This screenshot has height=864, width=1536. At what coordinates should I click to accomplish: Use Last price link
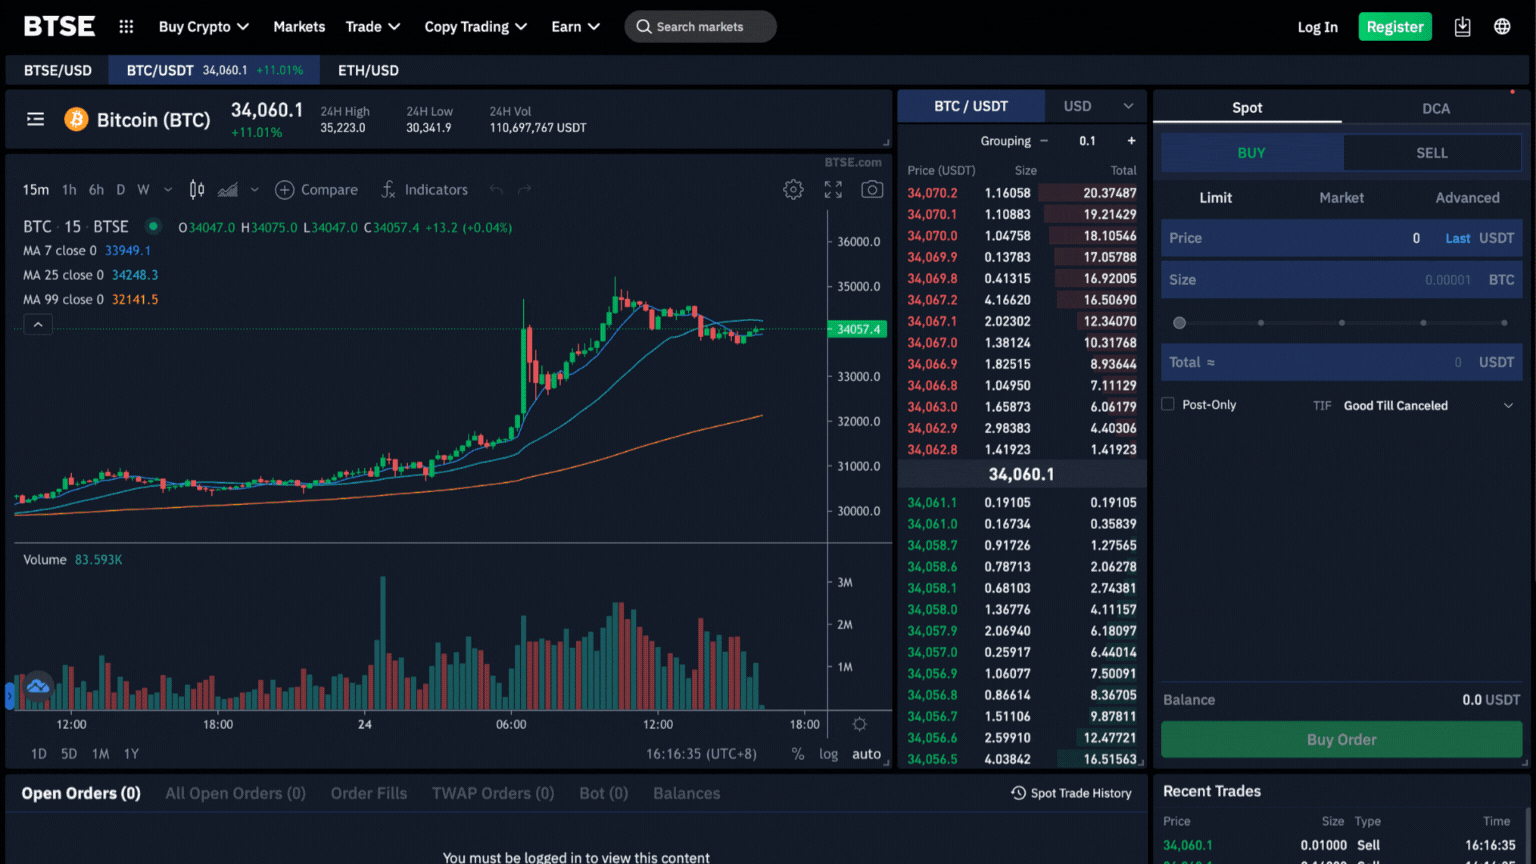[x=1457, y=238]
